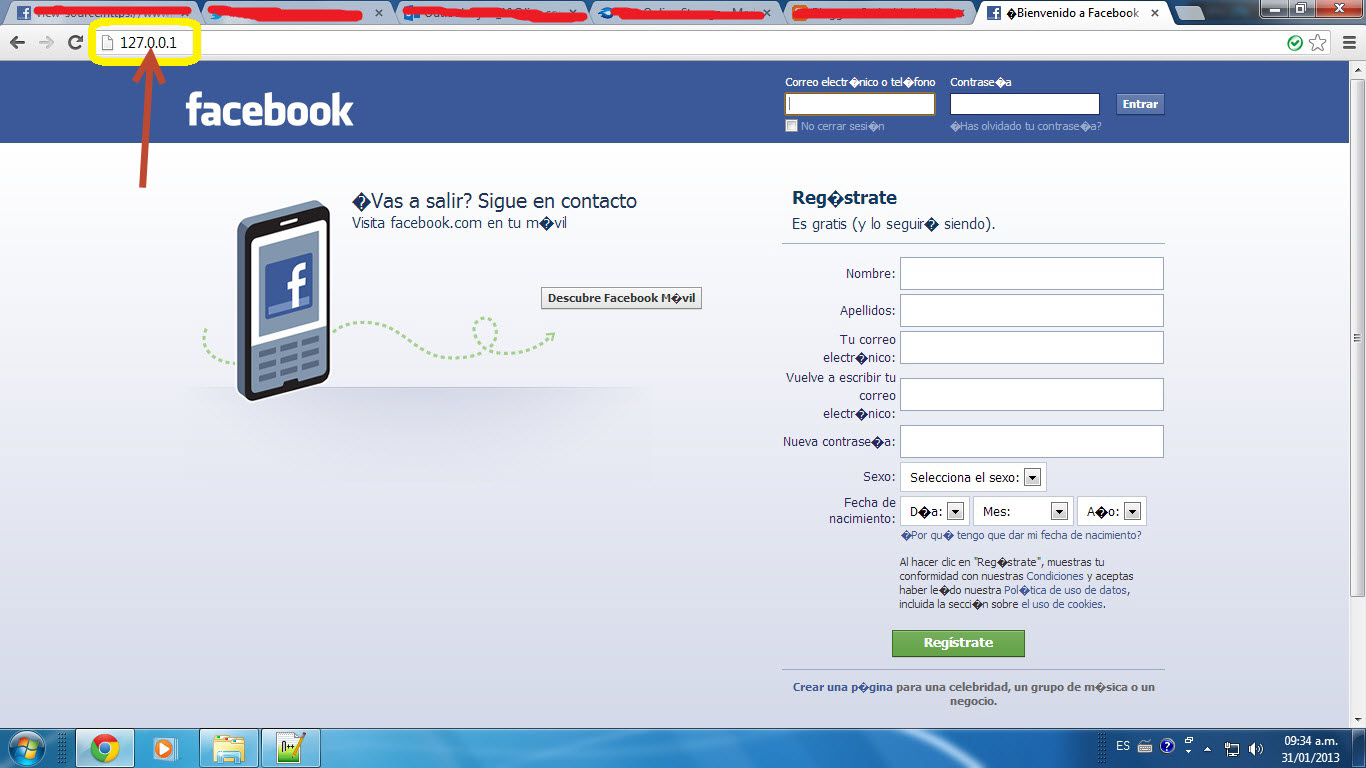
Task: Click the 'Vuelve a escribir tu correo' field
Action: coord(1032,394)
